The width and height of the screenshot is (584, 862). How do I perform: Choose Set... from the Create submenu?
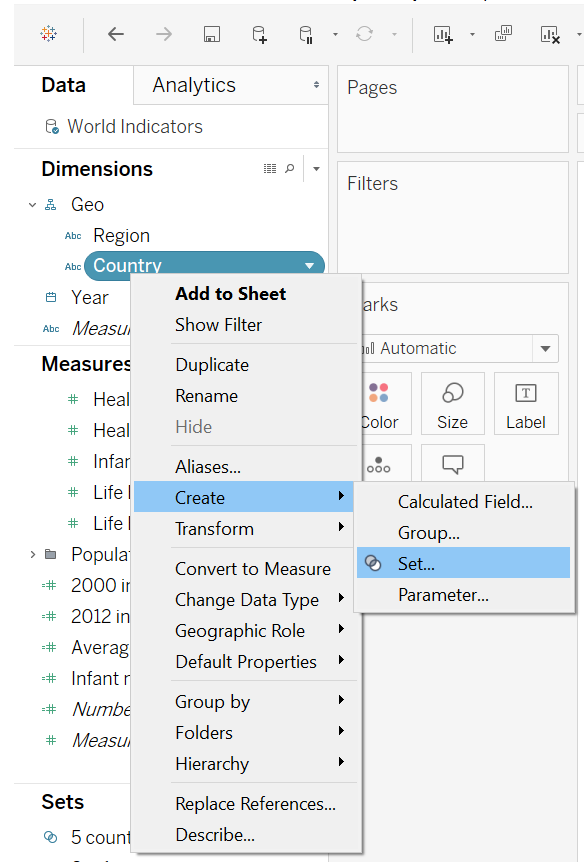(420, 563)
